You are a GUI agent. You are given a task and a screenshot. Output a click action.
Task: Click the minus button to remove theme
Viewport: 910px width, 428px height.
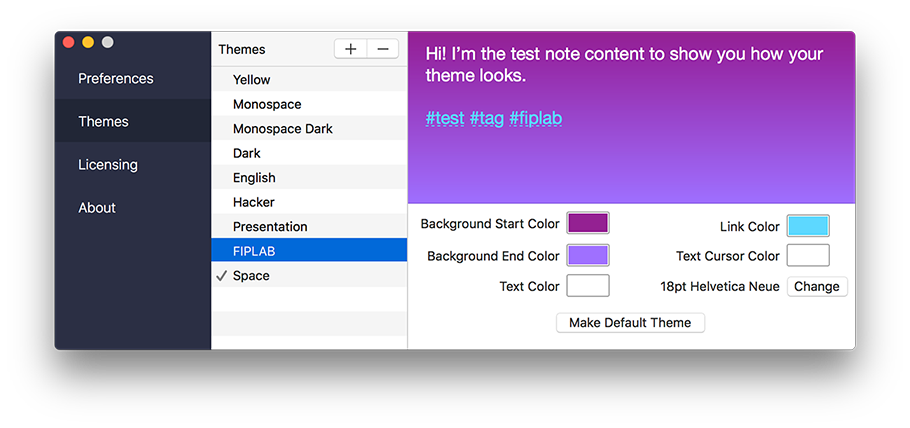(383, 49)
